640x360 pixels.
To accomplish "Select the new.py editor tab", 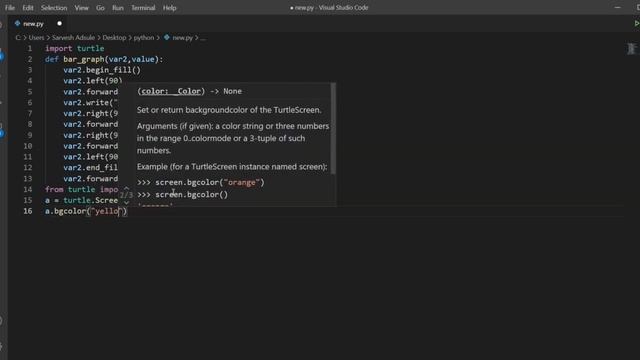I will (38, 24).
